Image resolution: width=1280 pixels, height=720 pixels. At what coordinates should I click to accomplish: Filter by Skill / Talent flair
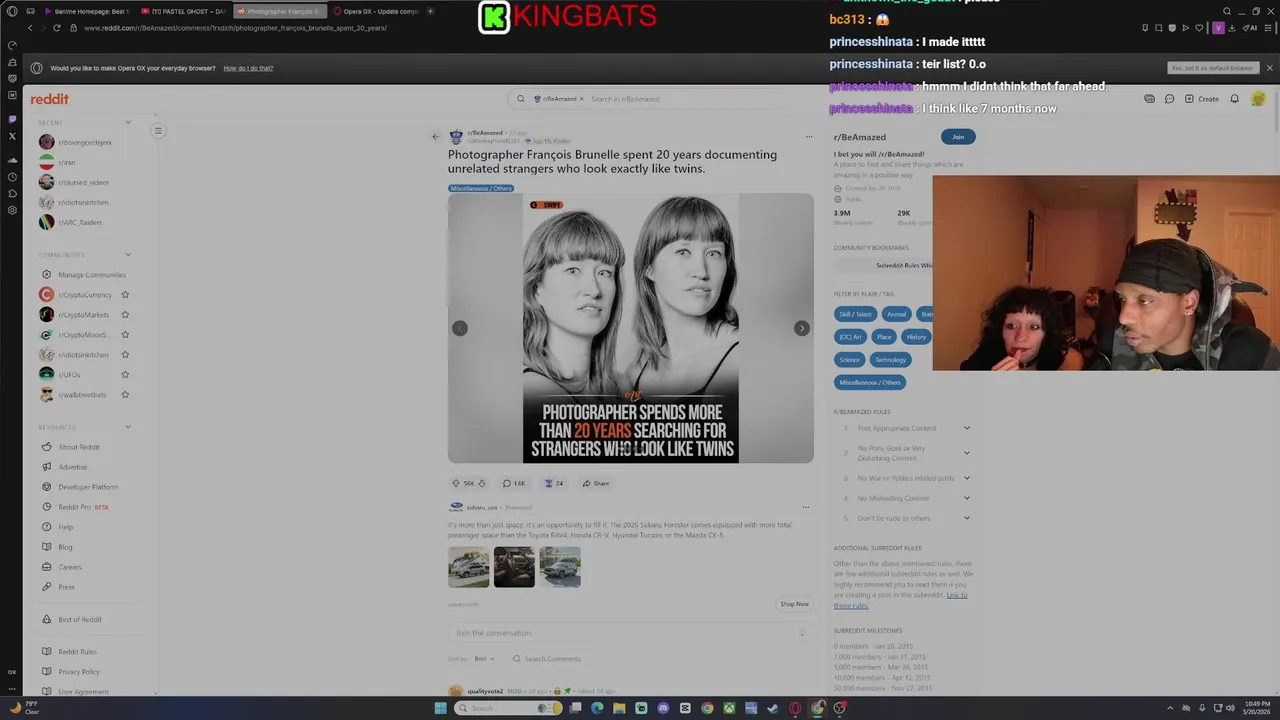855,314
